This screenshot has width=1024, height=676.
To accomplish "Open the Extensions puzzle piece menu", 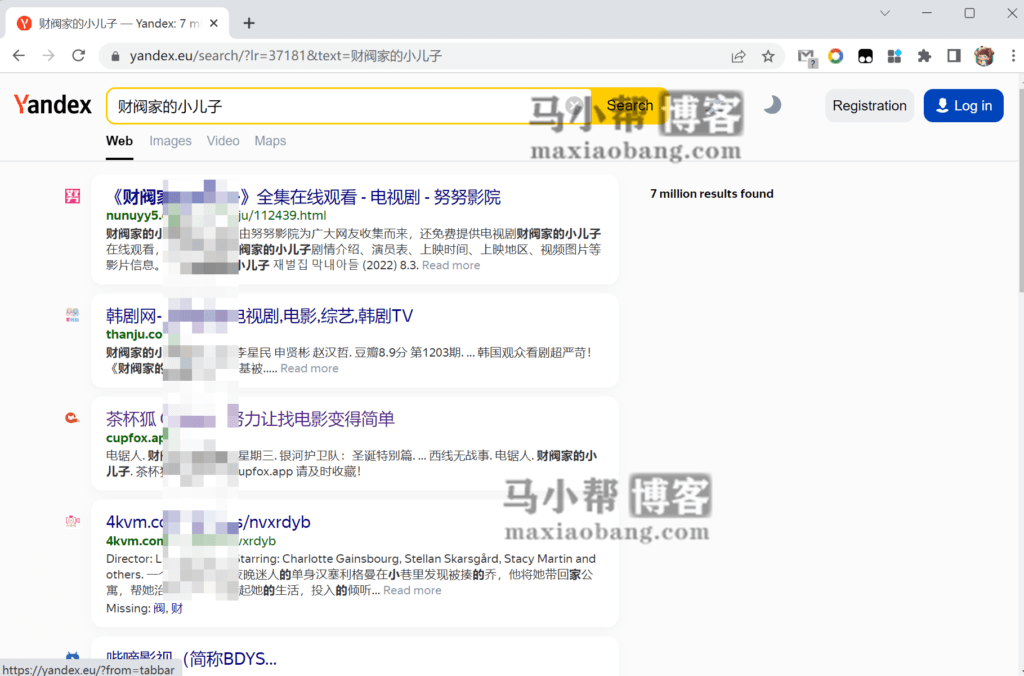I will click(924, 56).
